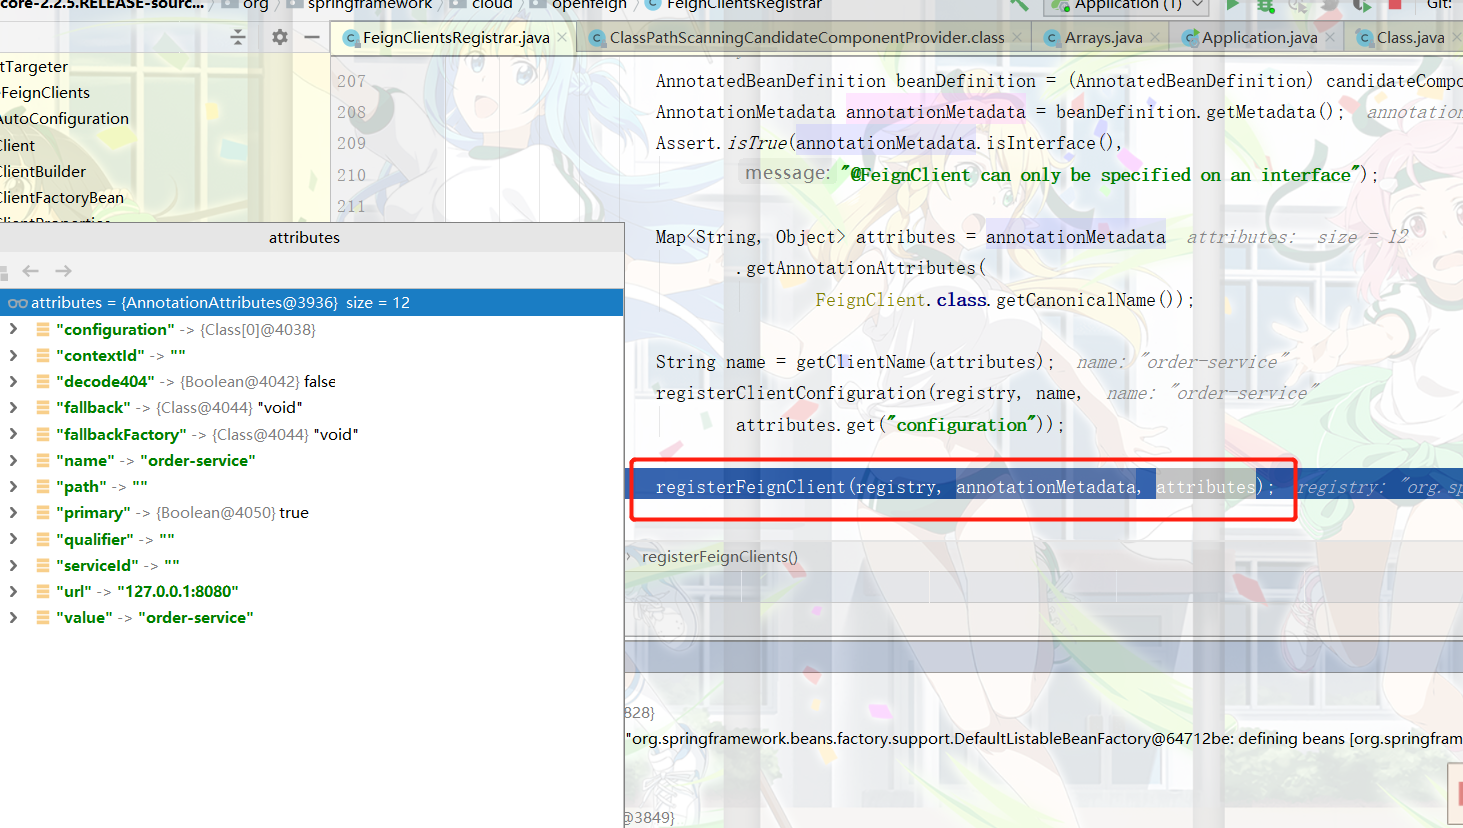Expand the "fallbackFactory" attribute node

point(13,434)
